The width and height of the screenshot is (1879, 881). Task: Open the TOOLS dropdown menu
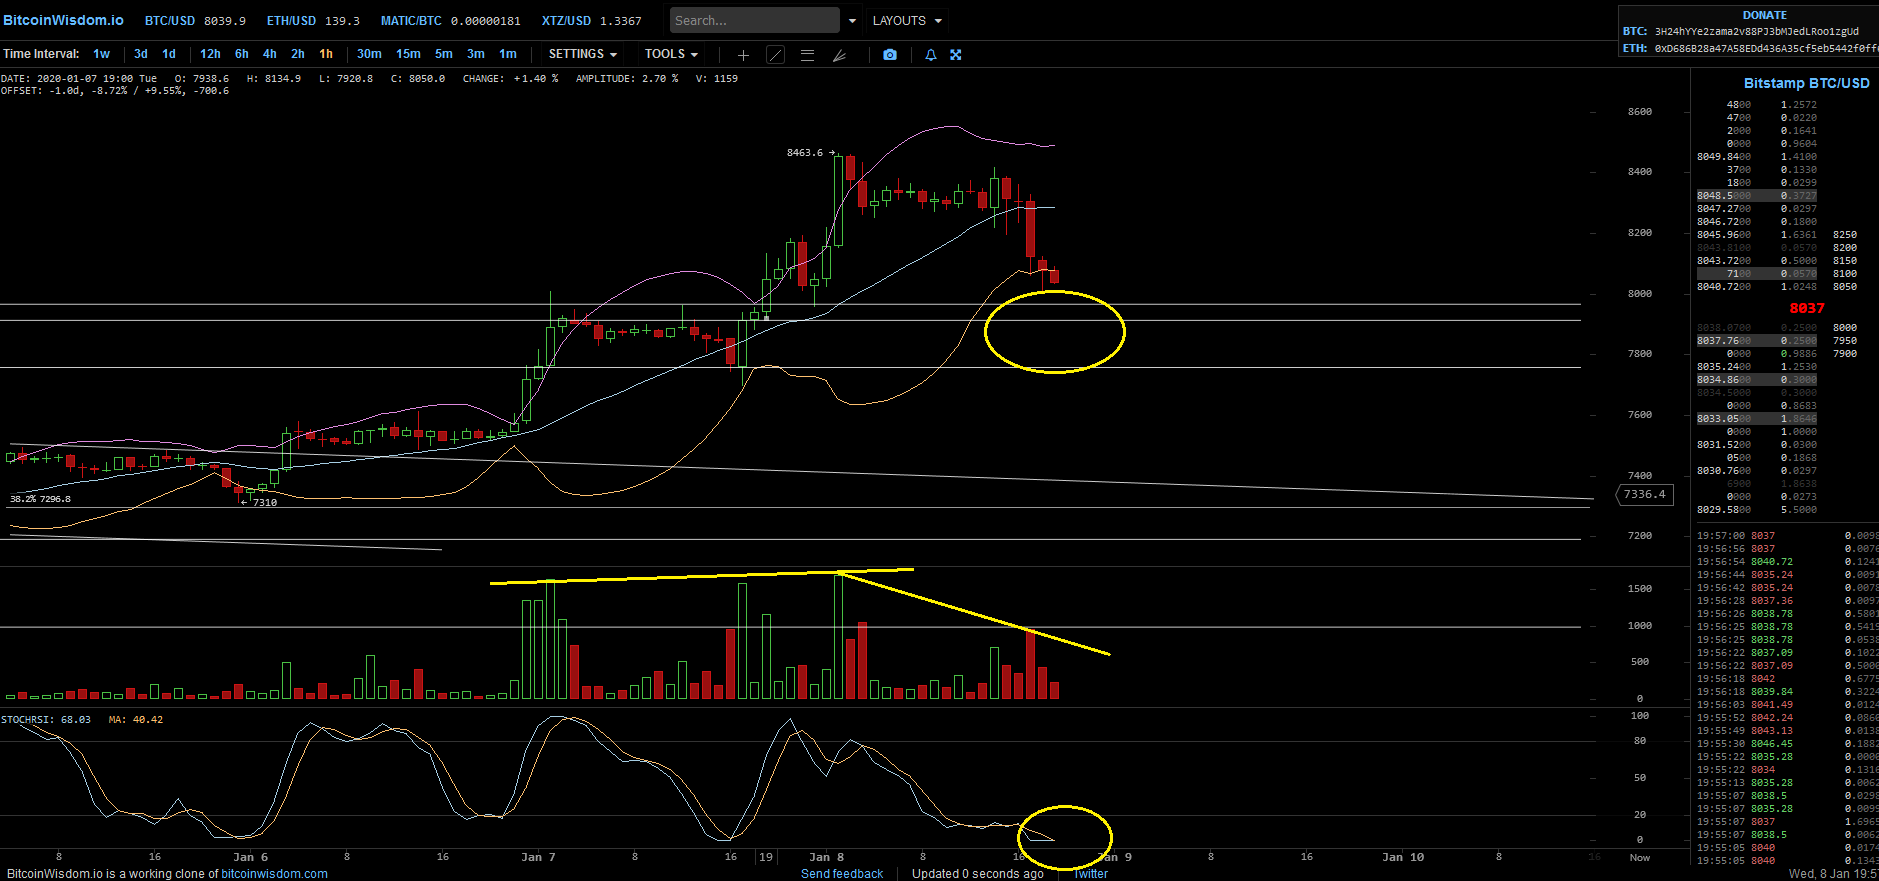coord(671,54)
